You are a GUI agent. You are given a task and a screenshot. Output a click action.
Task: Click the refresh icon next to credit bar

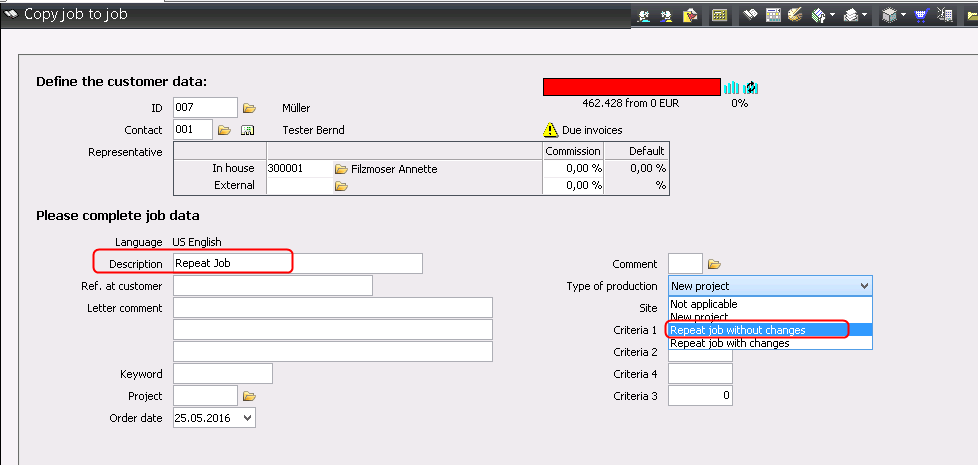click(750, 88)
